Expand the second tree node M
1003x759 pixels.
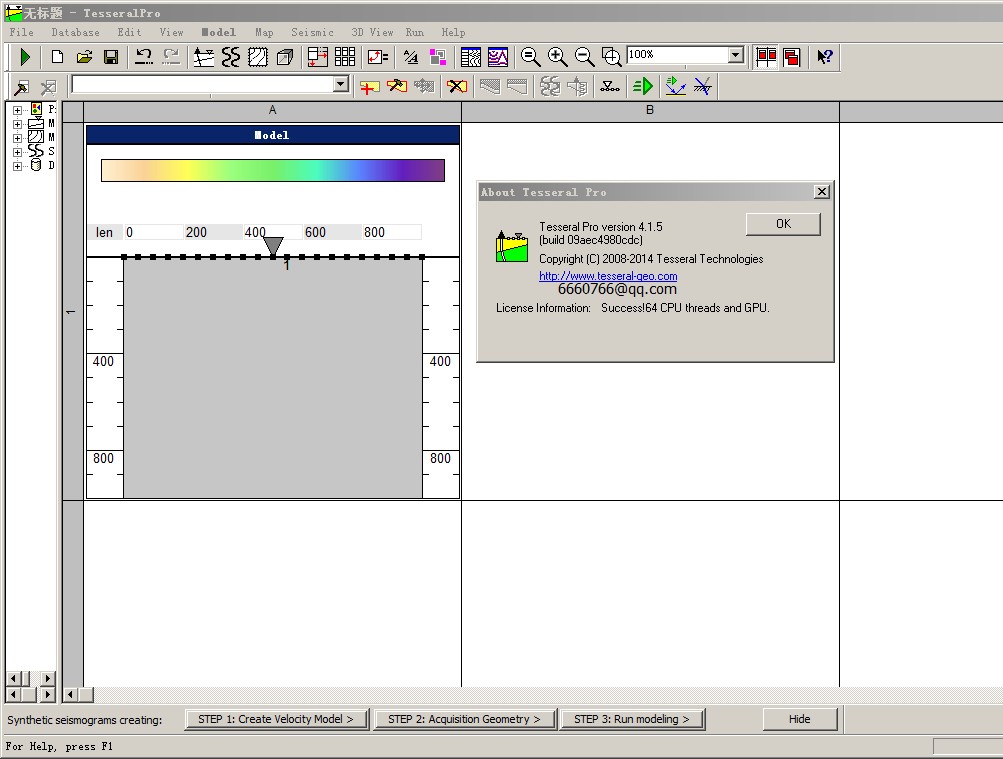point(17,124)
